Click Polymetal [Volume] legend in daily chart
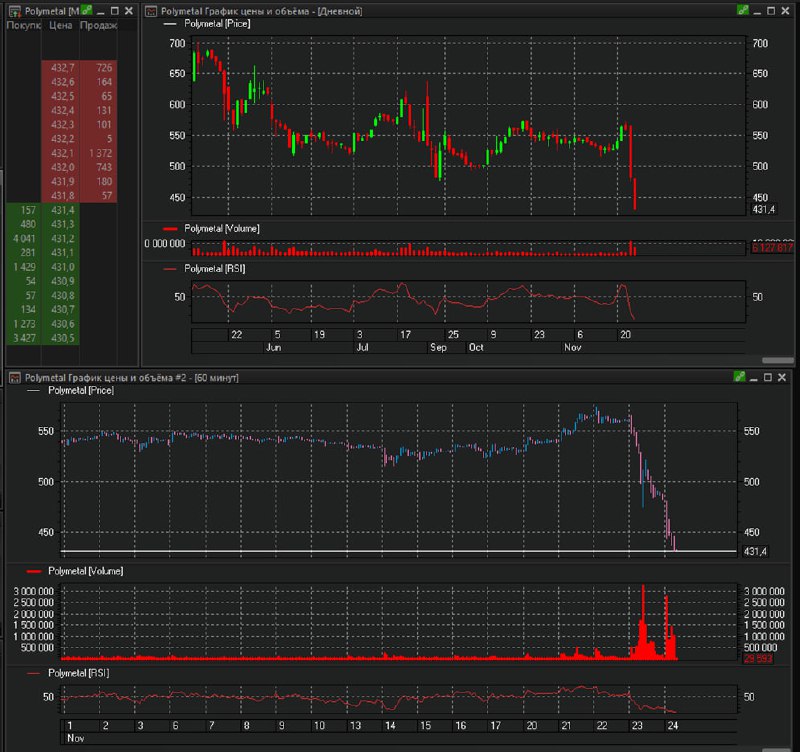Viewport: 800px width, 752px height. tap(221, 229)
